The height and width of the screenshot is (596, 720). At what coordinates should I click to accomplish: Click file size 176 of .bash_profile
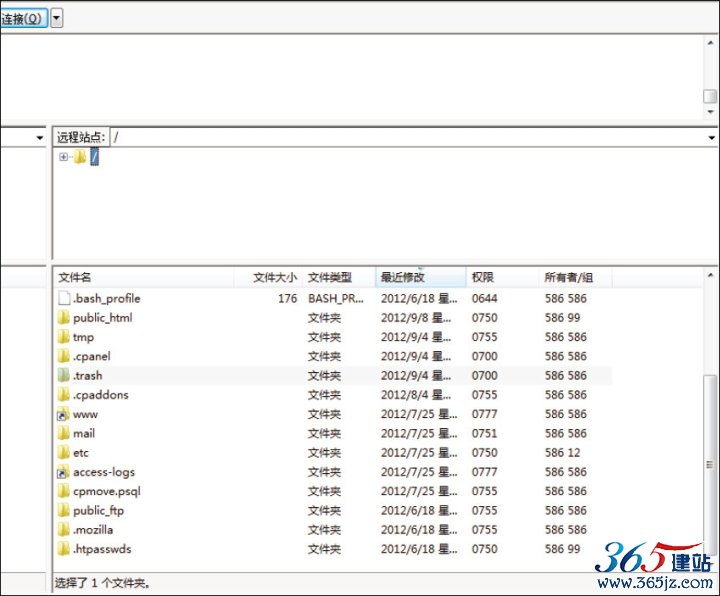287,298
